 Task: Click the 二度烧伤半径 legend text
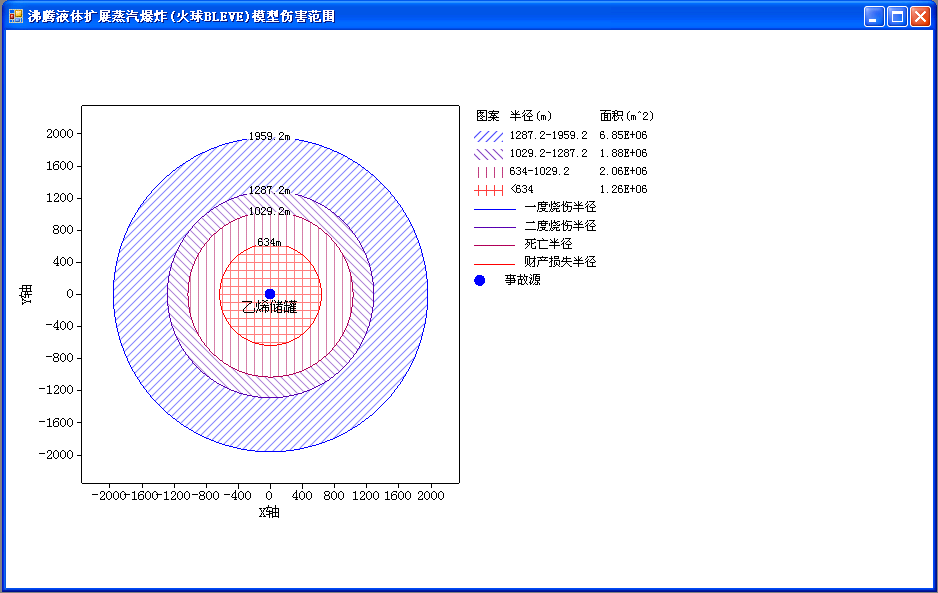click(561, 226)
